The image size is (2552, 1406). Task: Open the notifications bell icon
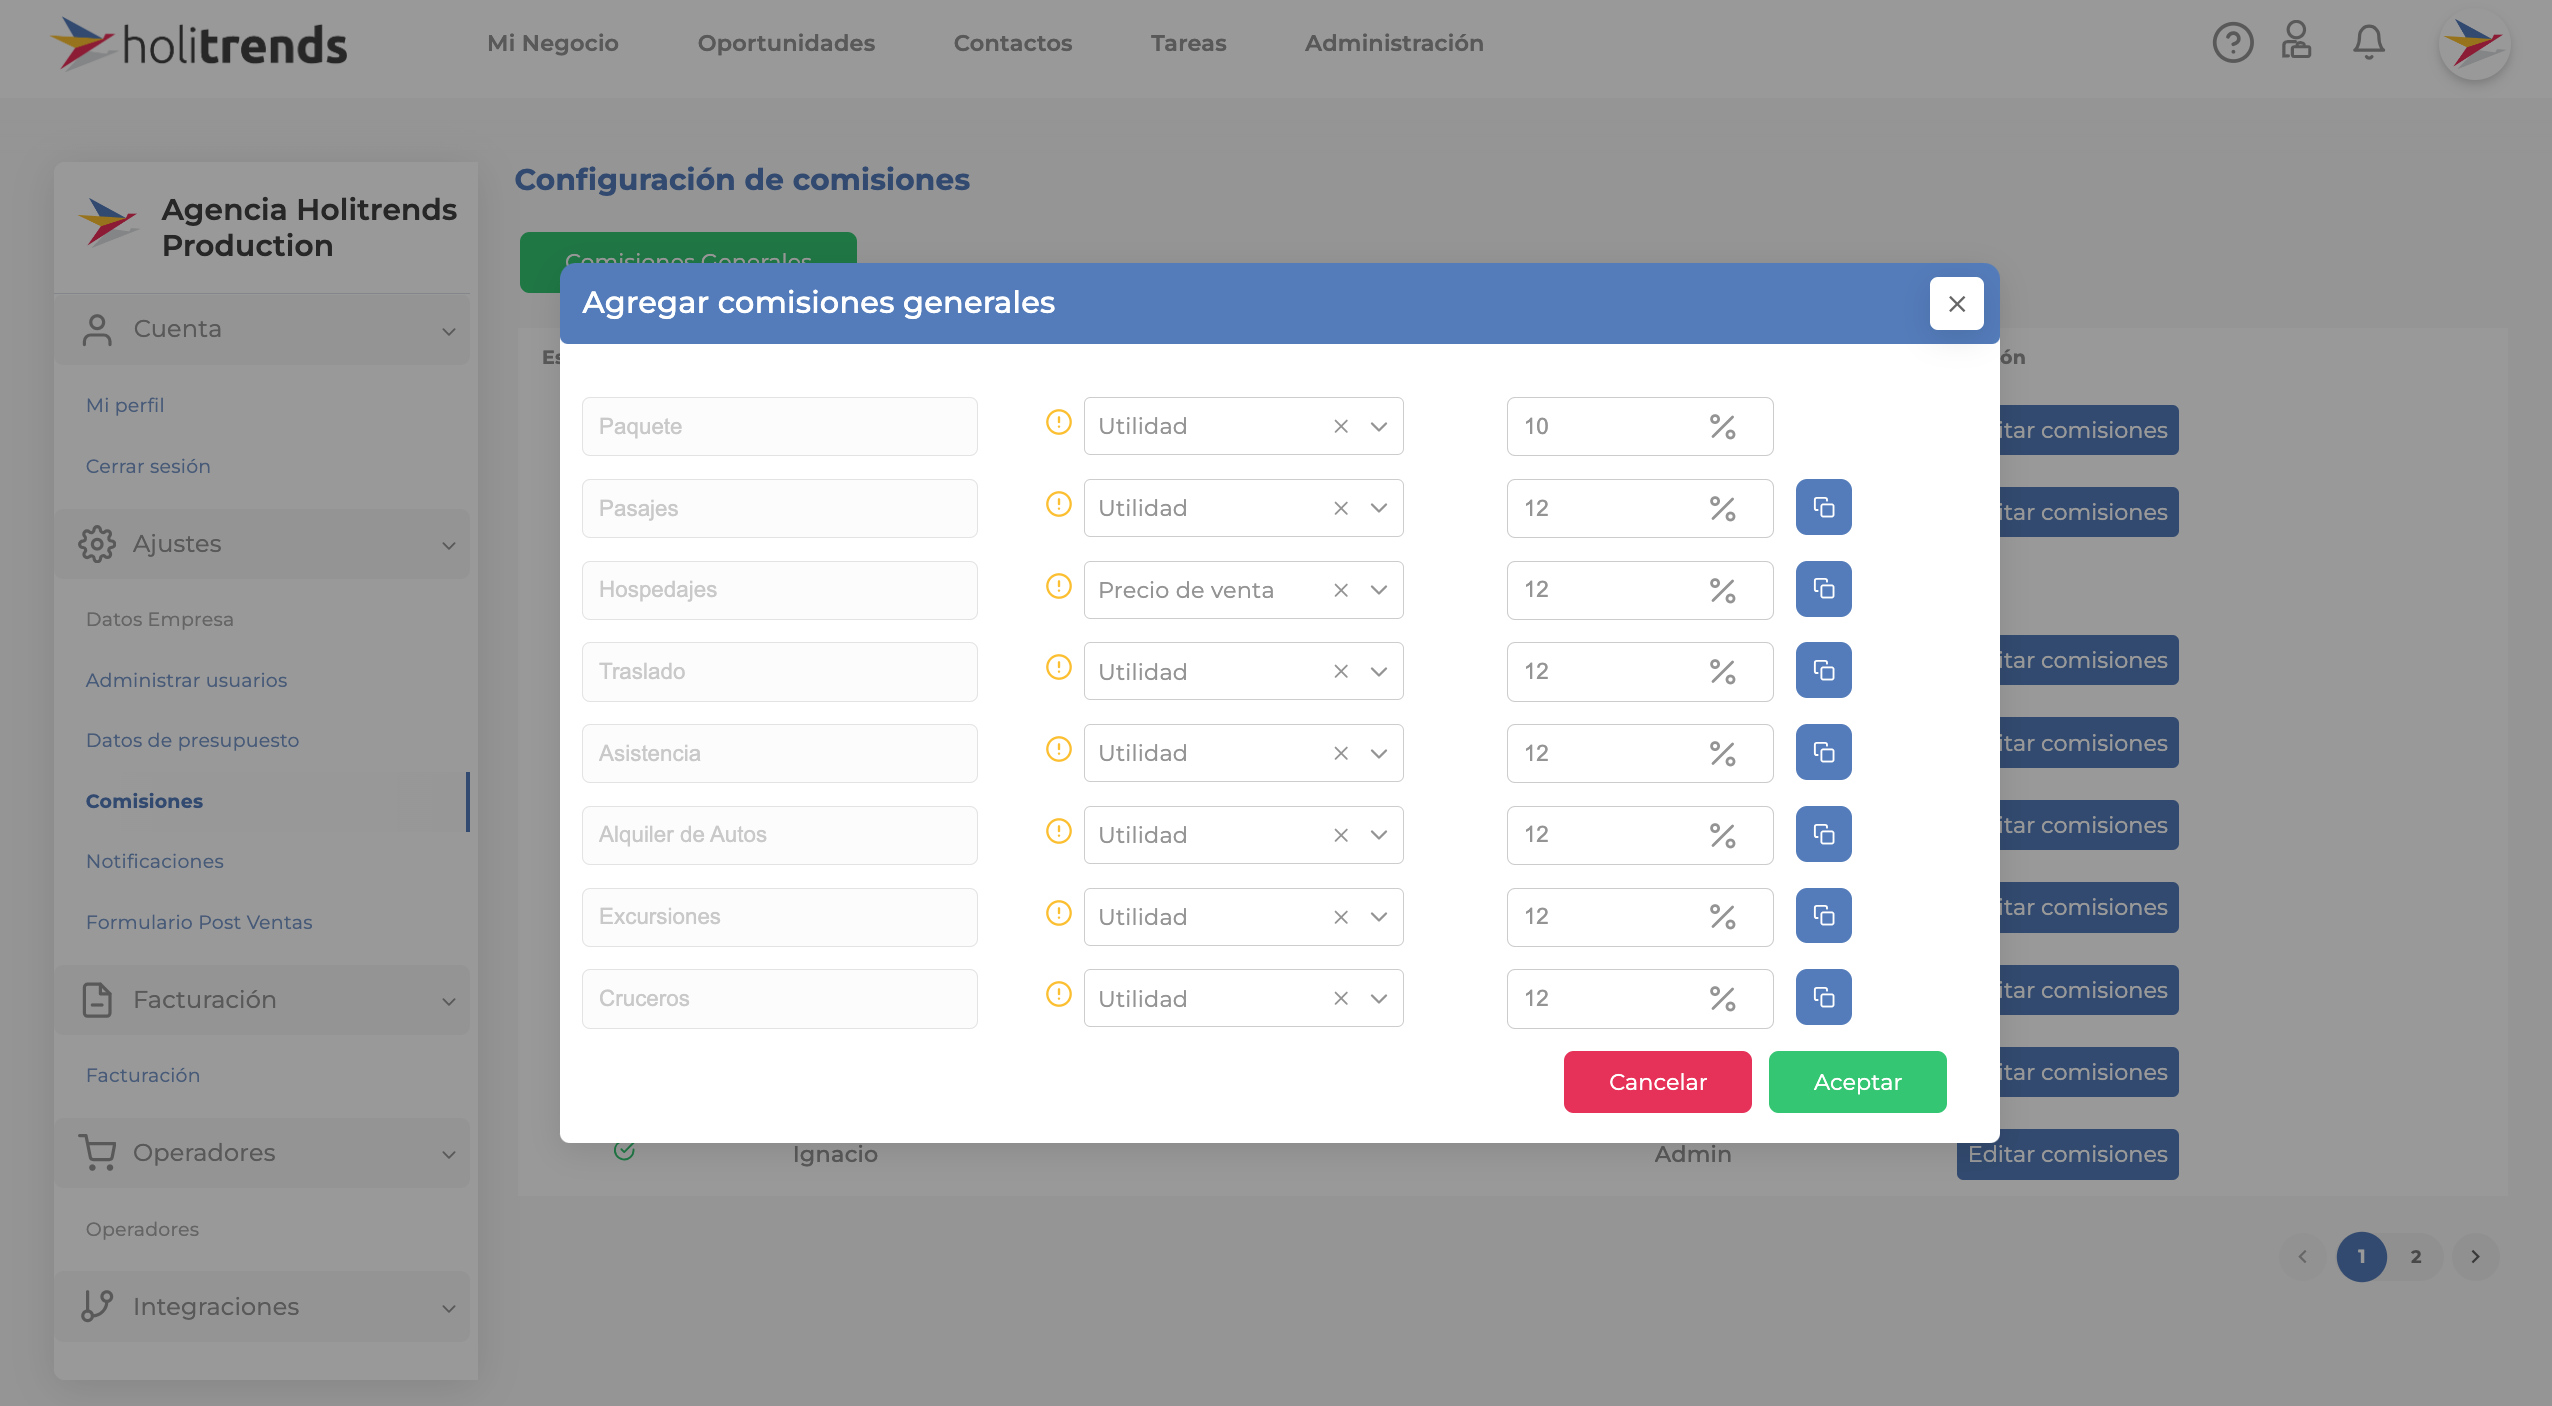(x=2368, y=42)
